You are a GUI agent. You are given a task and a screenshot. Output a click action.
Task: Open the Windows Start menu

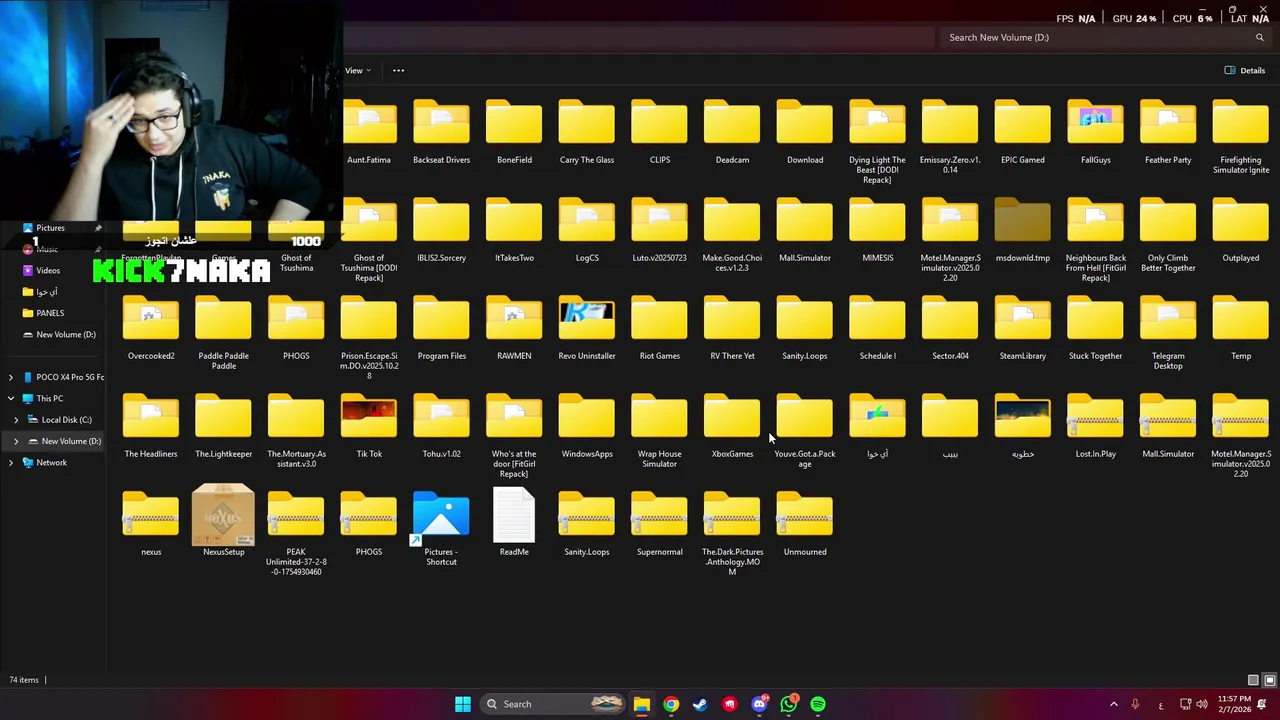coord(462,704)
